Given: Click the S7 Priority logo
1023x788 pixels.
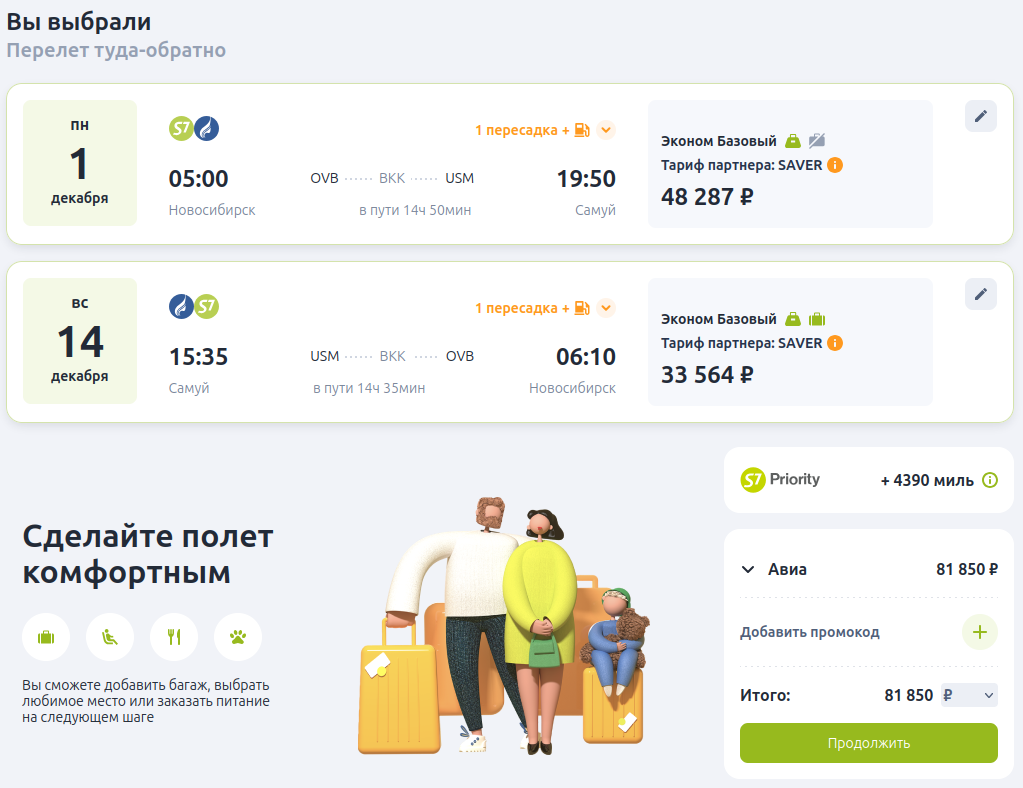Looking at the screenshot, I should coord(780,480).
